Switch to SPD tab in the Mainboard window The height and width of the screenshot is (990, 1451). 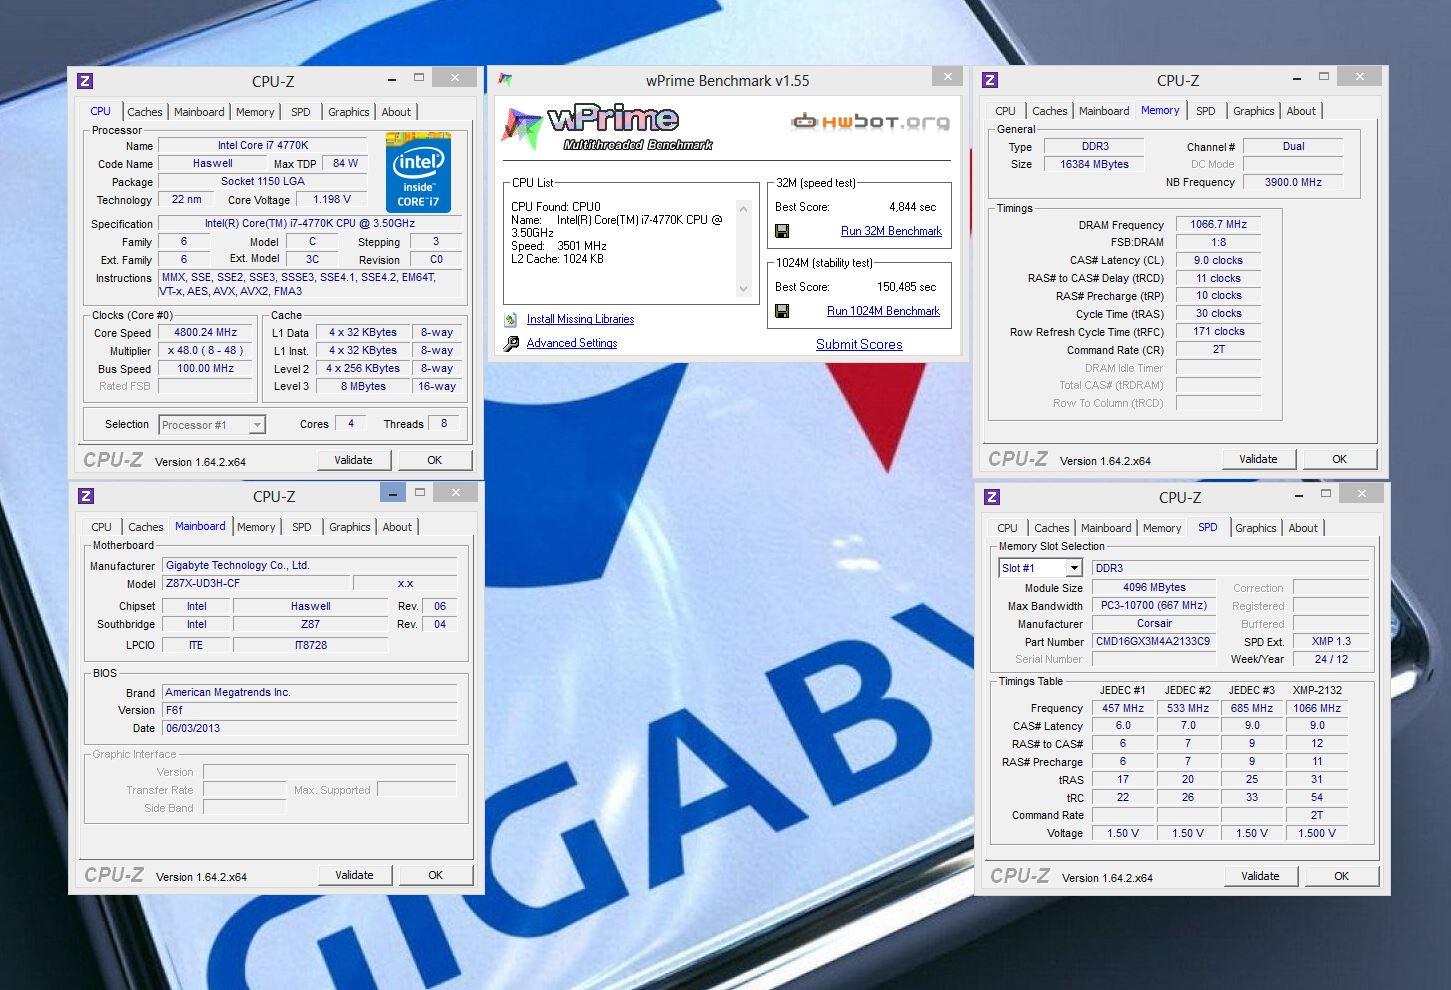point(302,527)
